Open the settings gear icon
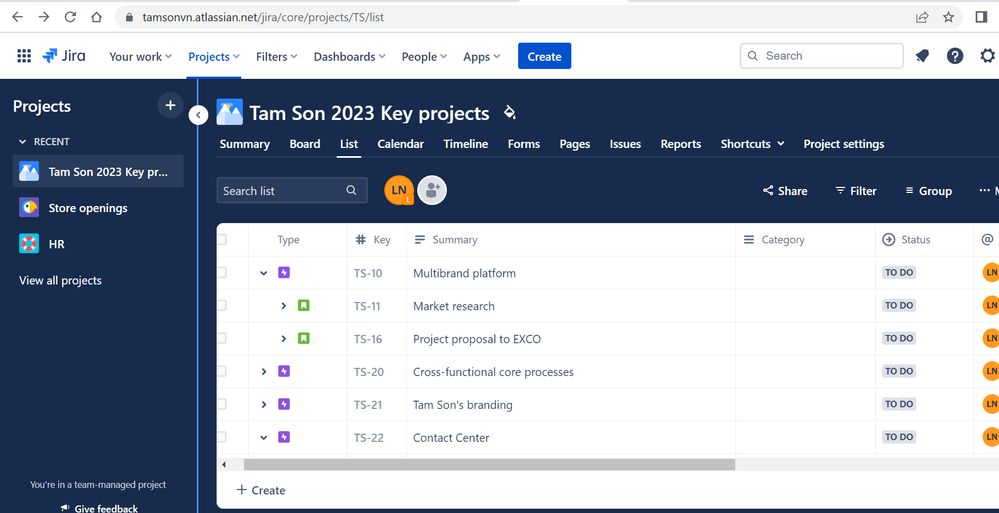This screenshot has height=513, width=999. click(x=987, y=56)
